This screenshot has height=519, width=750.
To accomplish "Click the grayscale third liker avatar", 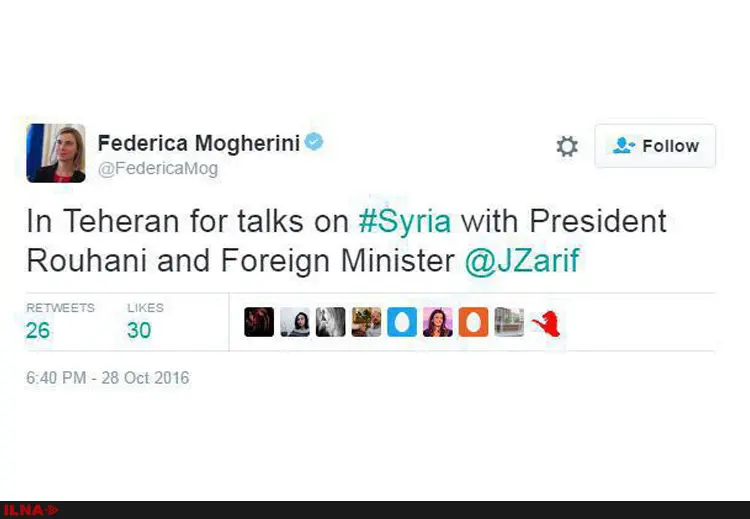I will [x=331, y=322].
